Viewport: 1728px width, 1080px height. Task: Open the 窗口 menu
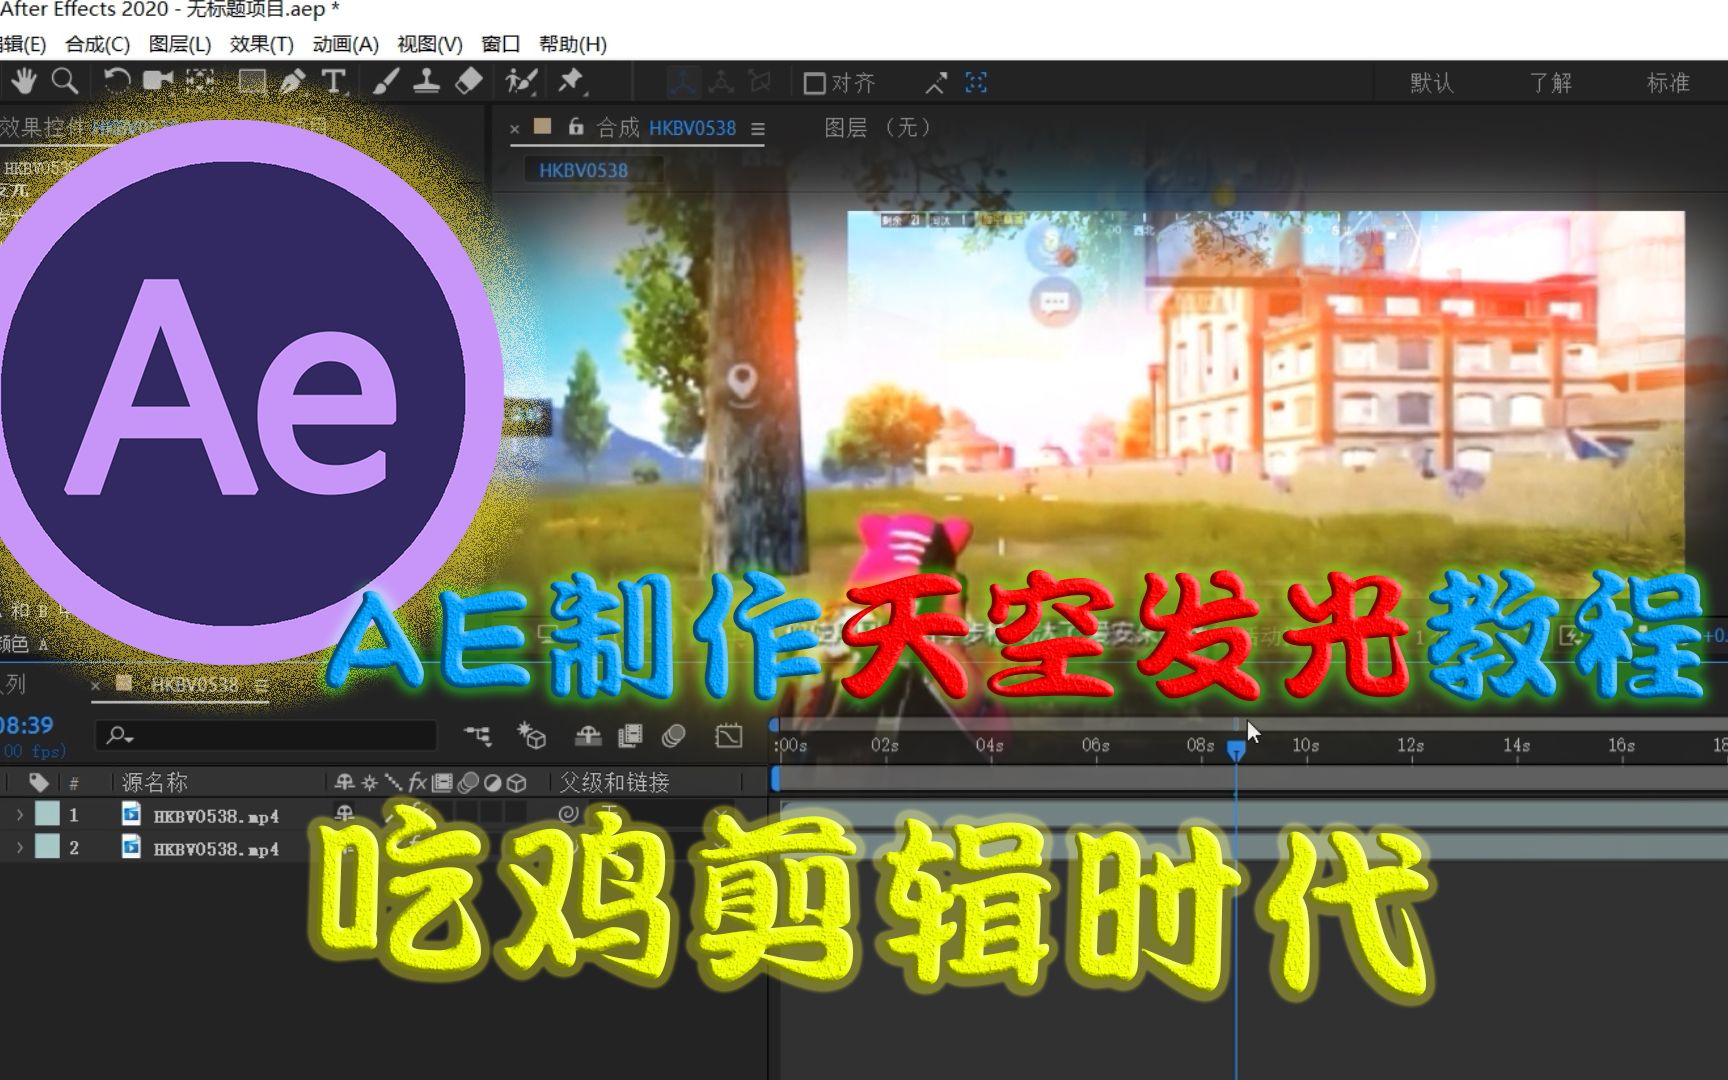[x=501, y=44]
